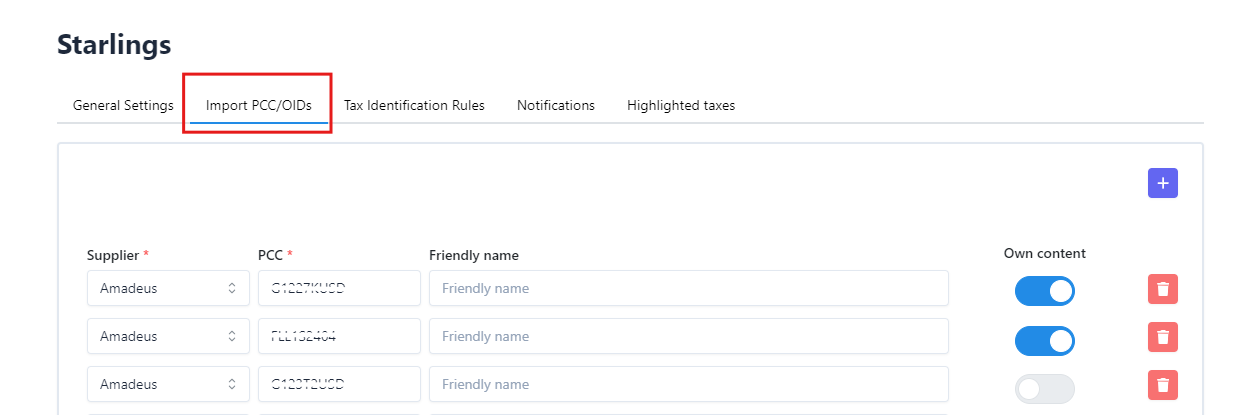1234x415 pixels.
Task: Click the first row's Friendly name field
Action: (688, 289)
